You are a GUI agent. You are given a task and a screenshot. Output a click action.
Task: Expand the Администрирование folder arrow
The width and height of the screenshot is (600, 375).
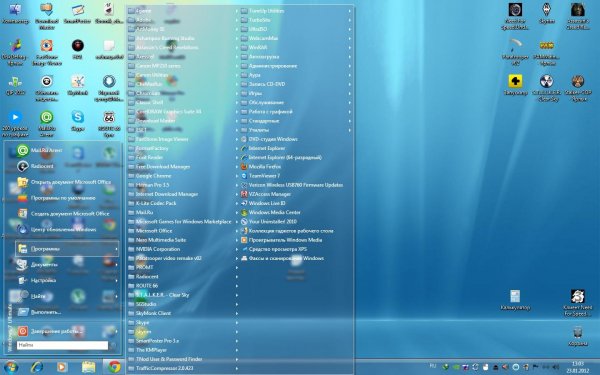[x=349, y=66]
